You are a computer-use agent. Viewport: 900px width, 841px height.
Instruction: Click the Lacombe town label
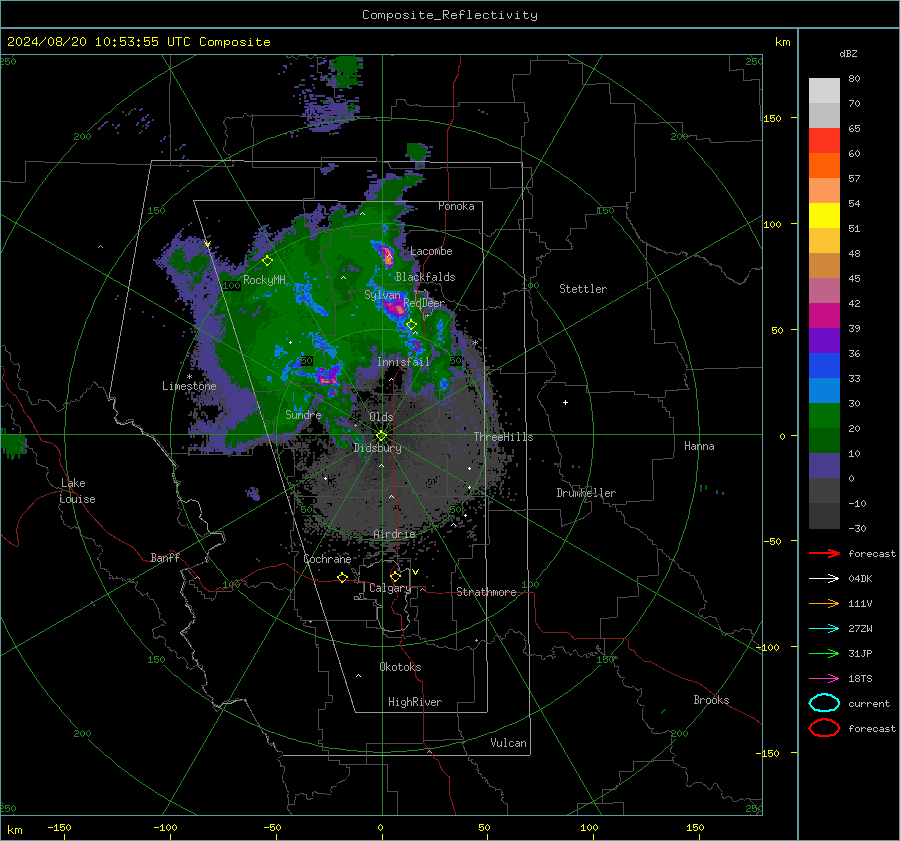tap(431, 251)
